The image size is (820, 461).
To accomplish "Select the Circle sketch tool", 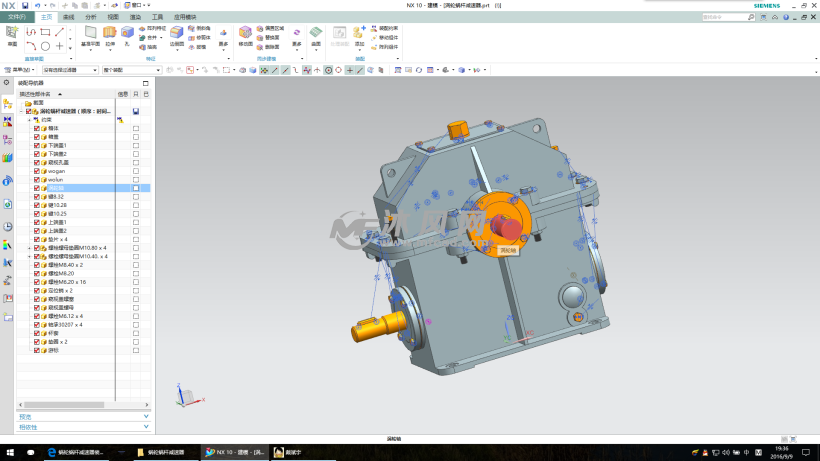I will click(x=45, y=46).
